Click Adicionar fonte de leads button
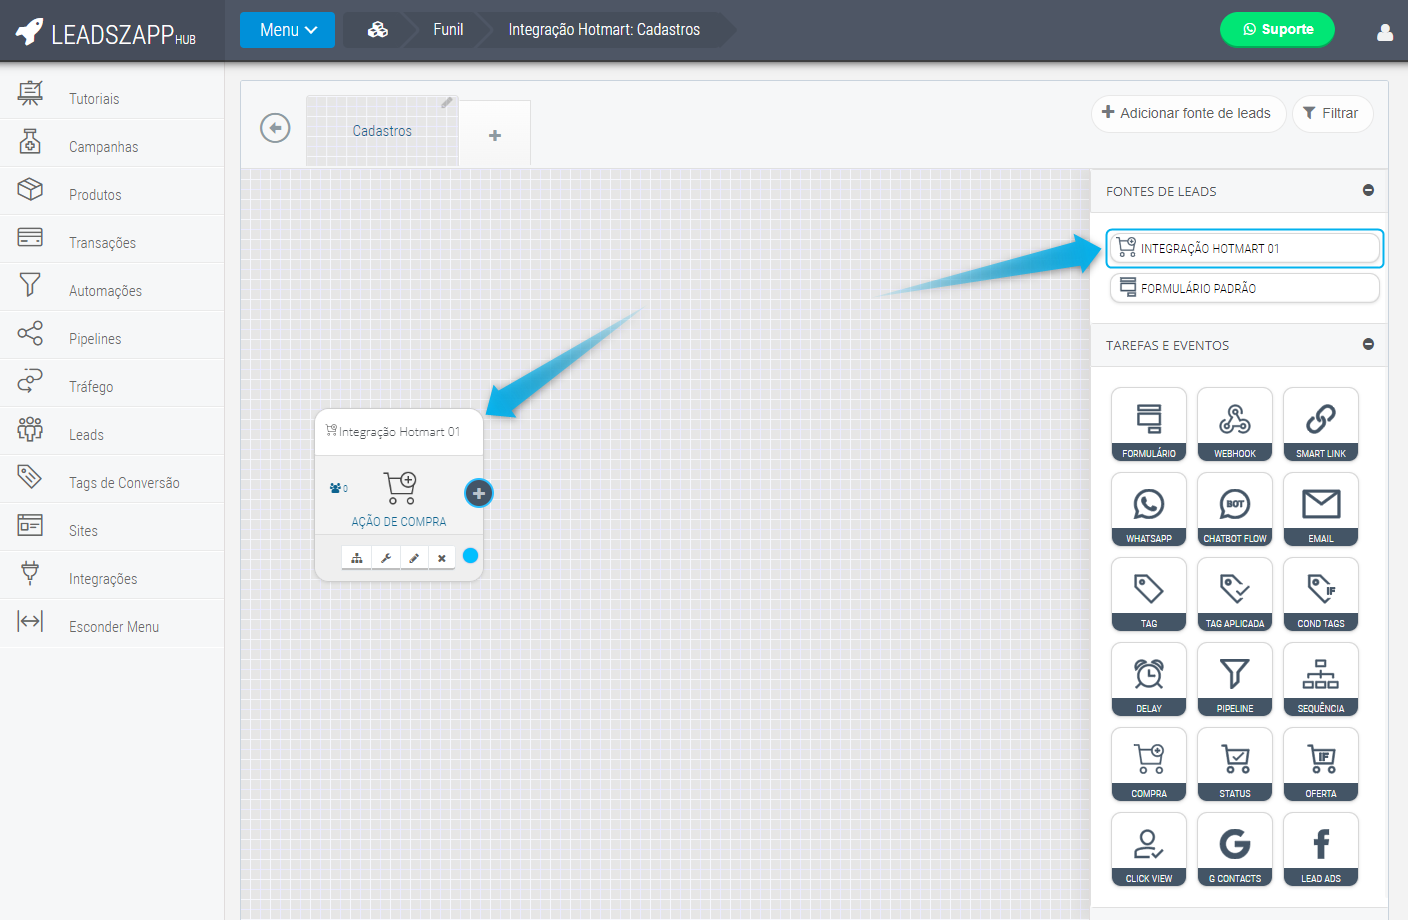 [x=1187, y=113]
